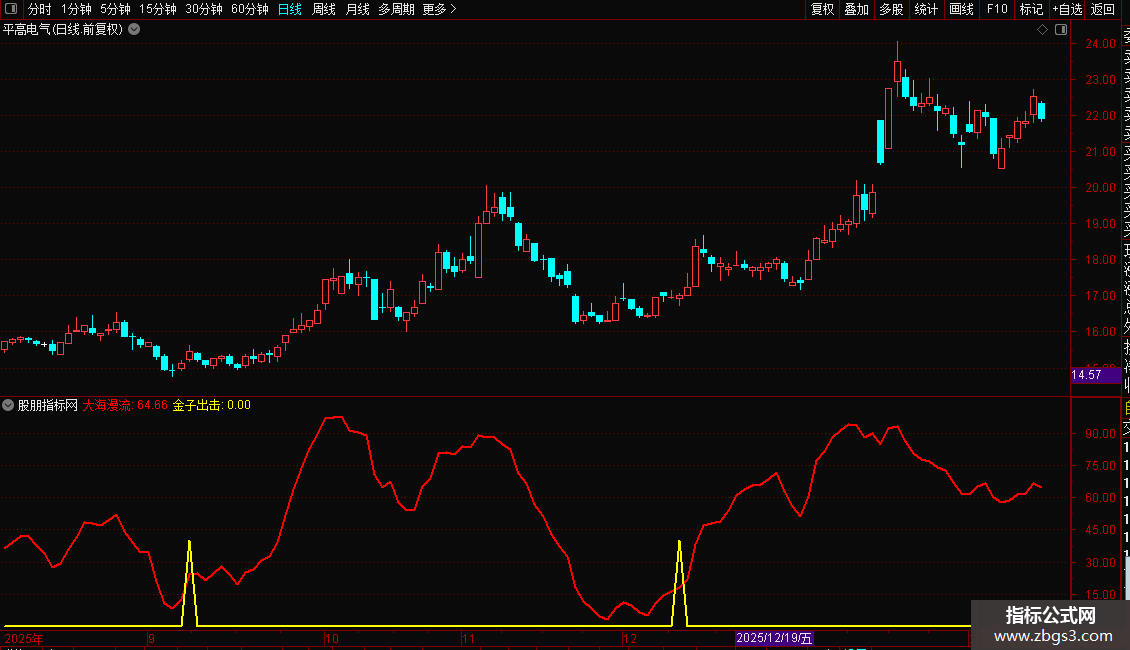Click the 大海漫流: 64.66 indicator value
The height and width of the screenshot is (650, 1130).
pos(125,405)
